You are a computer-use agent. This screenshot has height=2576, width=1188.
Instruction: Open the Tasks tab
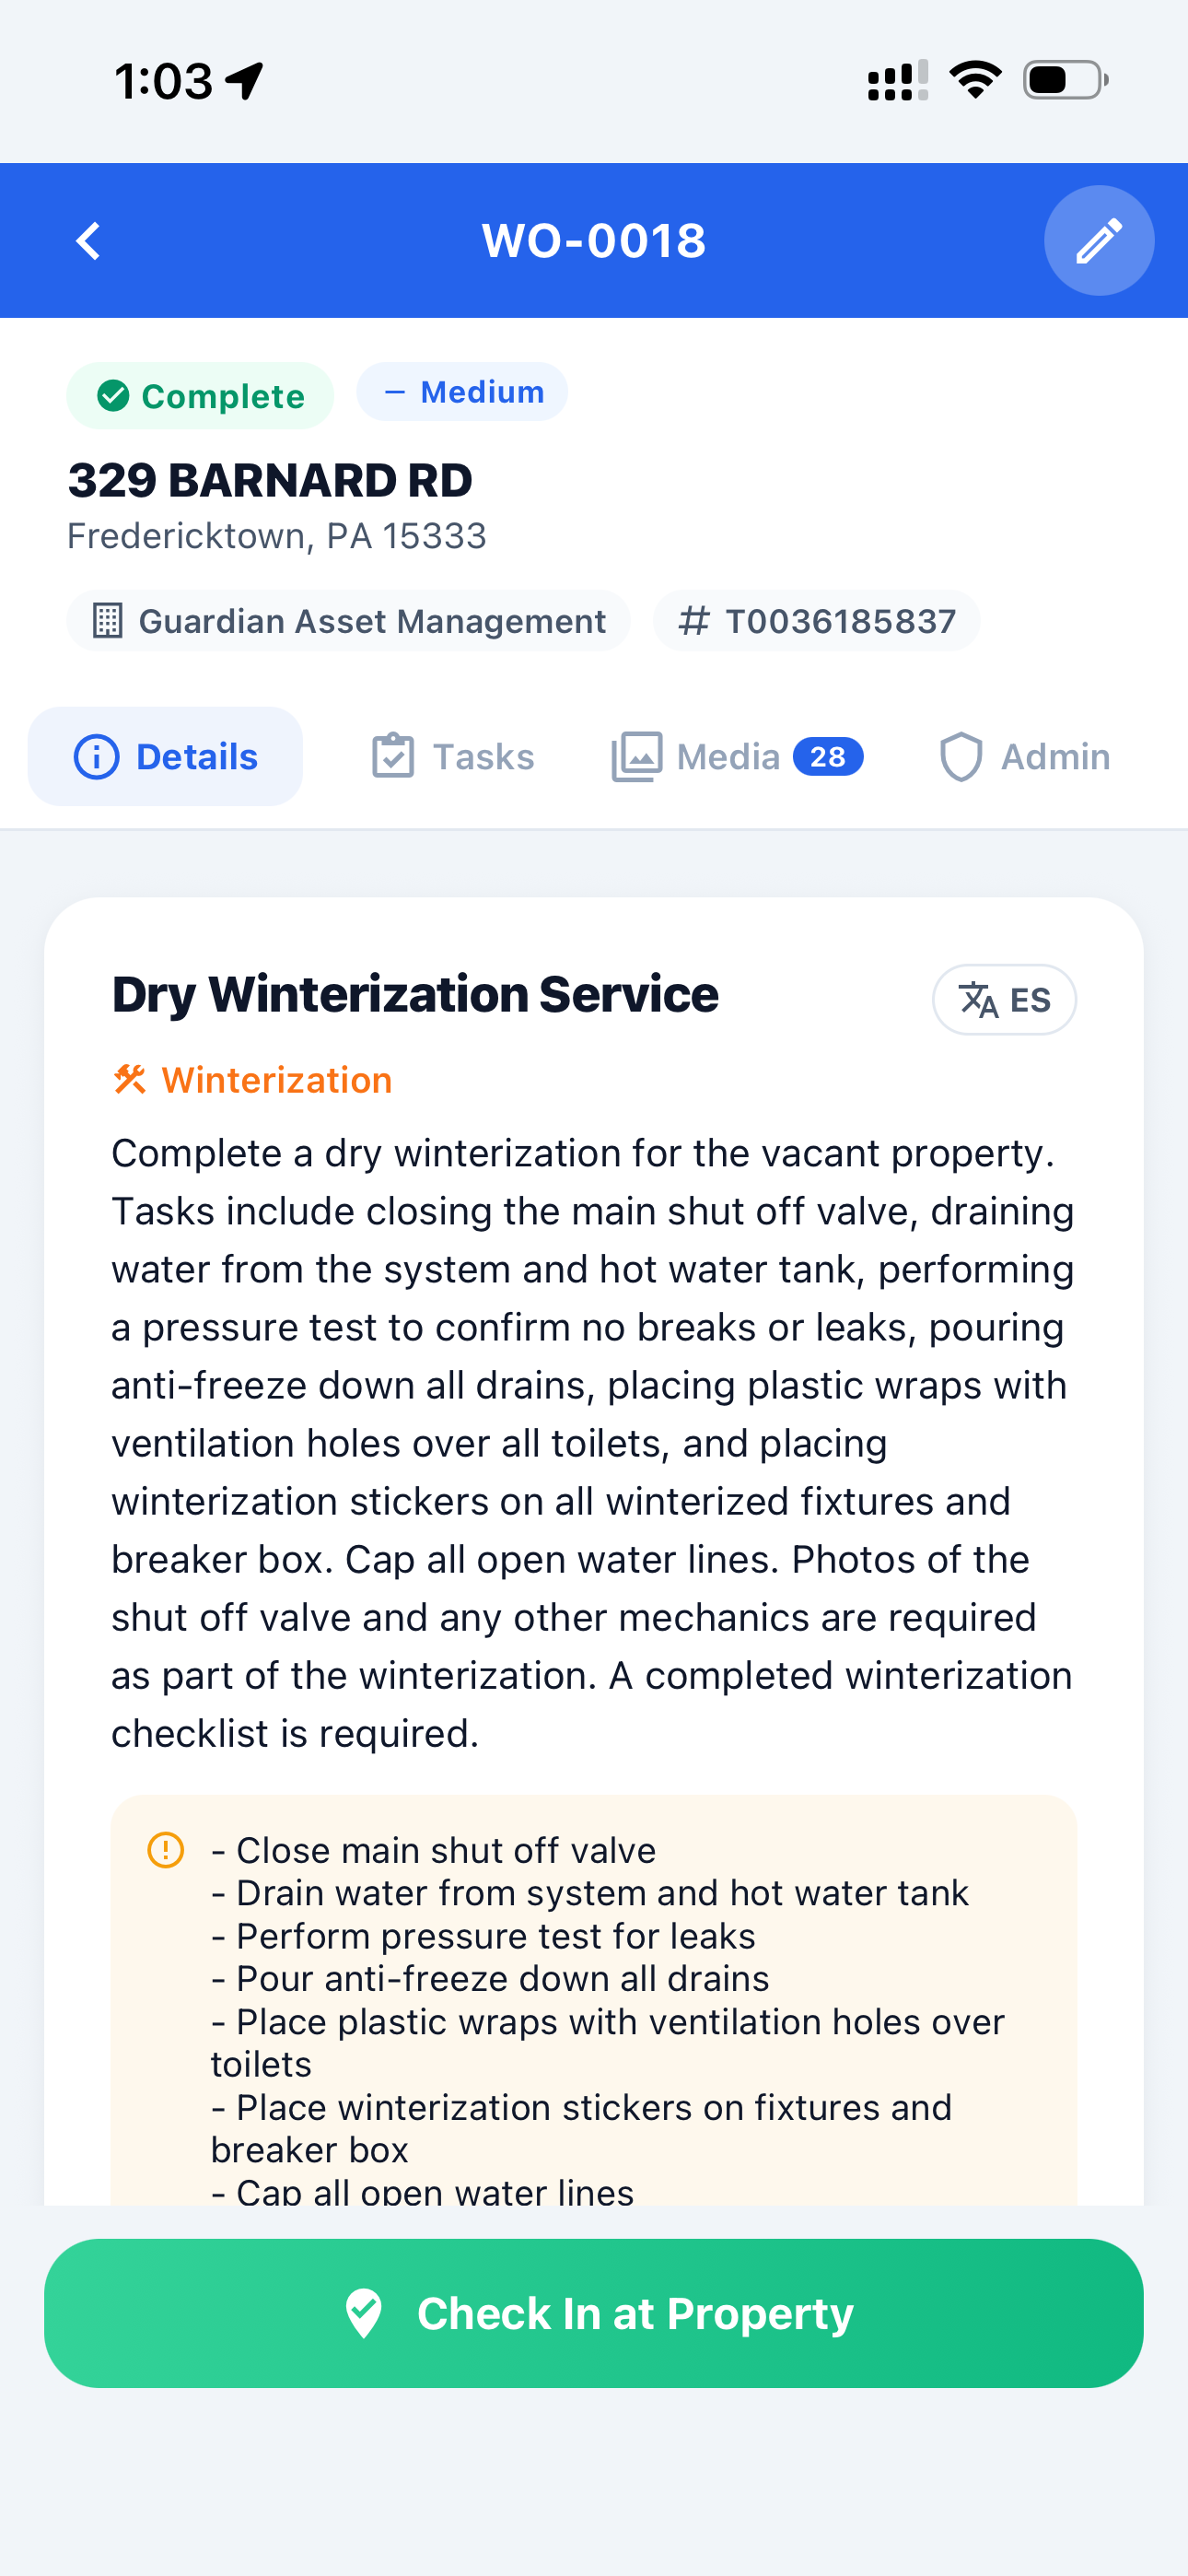pos(453,757)
